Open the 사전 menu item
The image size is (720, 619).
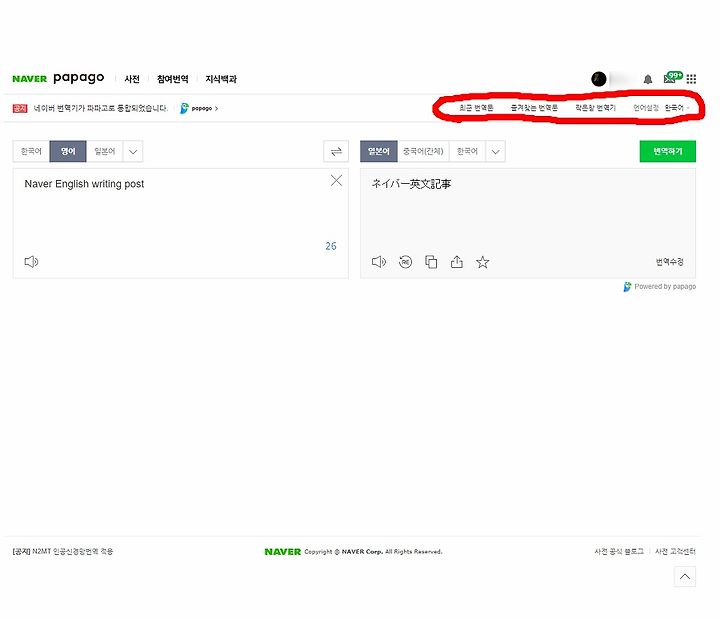tap(132, 79)
